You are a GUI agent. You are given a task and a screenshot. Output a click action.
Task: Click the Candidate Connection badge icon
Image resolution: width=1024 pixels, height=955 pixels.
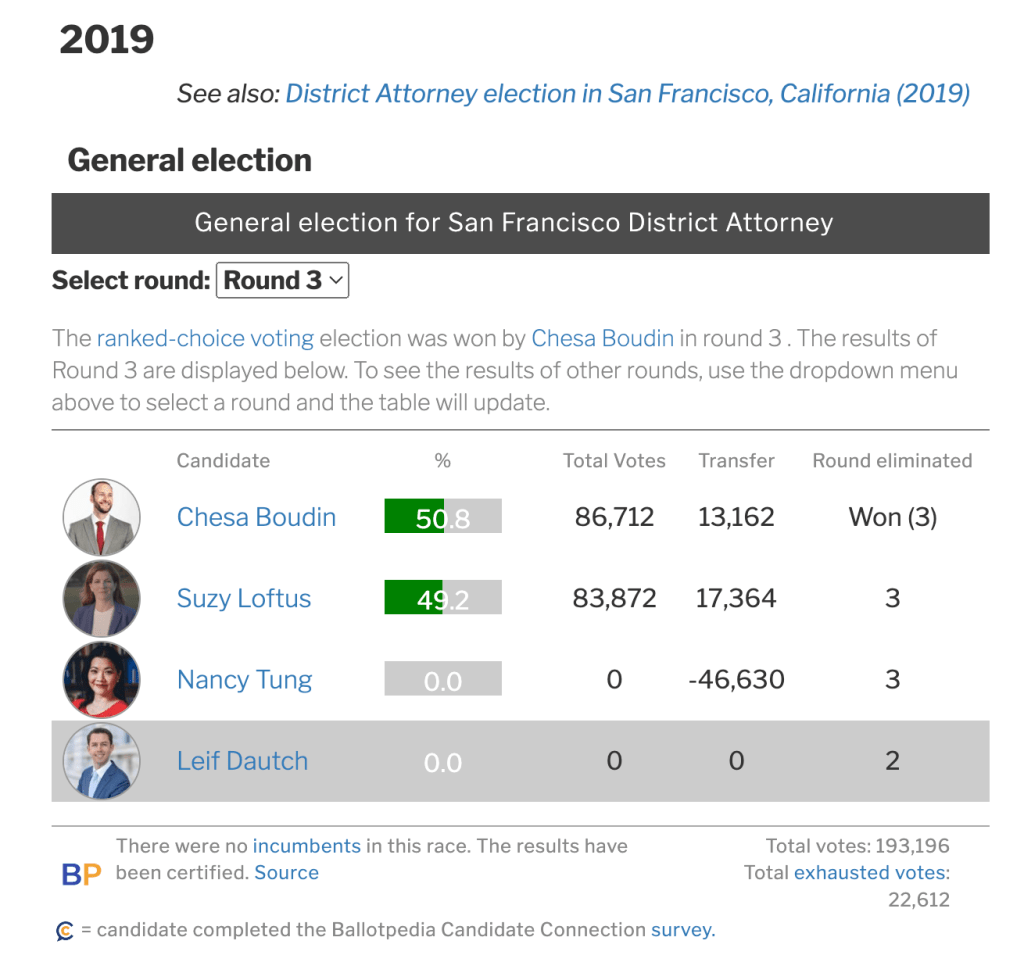65,931
